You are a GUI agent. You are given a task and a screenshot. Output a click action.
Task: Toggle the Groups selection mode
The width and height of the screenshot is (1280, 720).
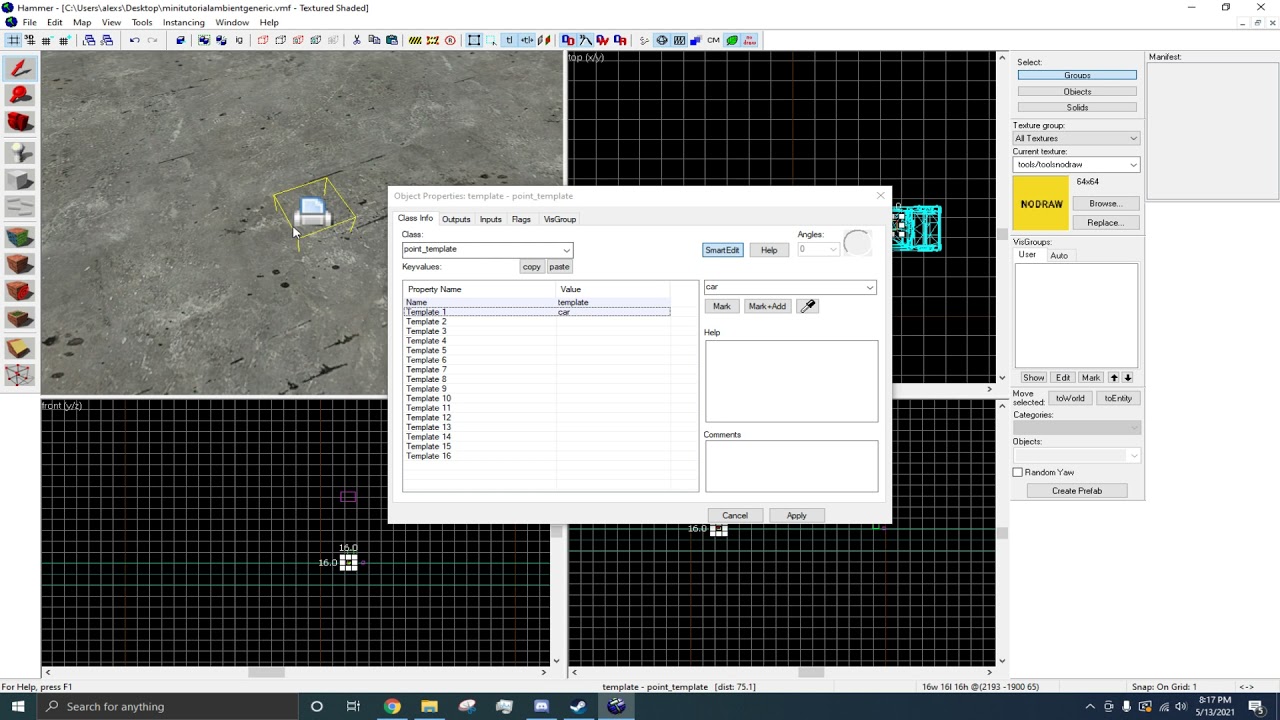click(x=1077, y=75)
